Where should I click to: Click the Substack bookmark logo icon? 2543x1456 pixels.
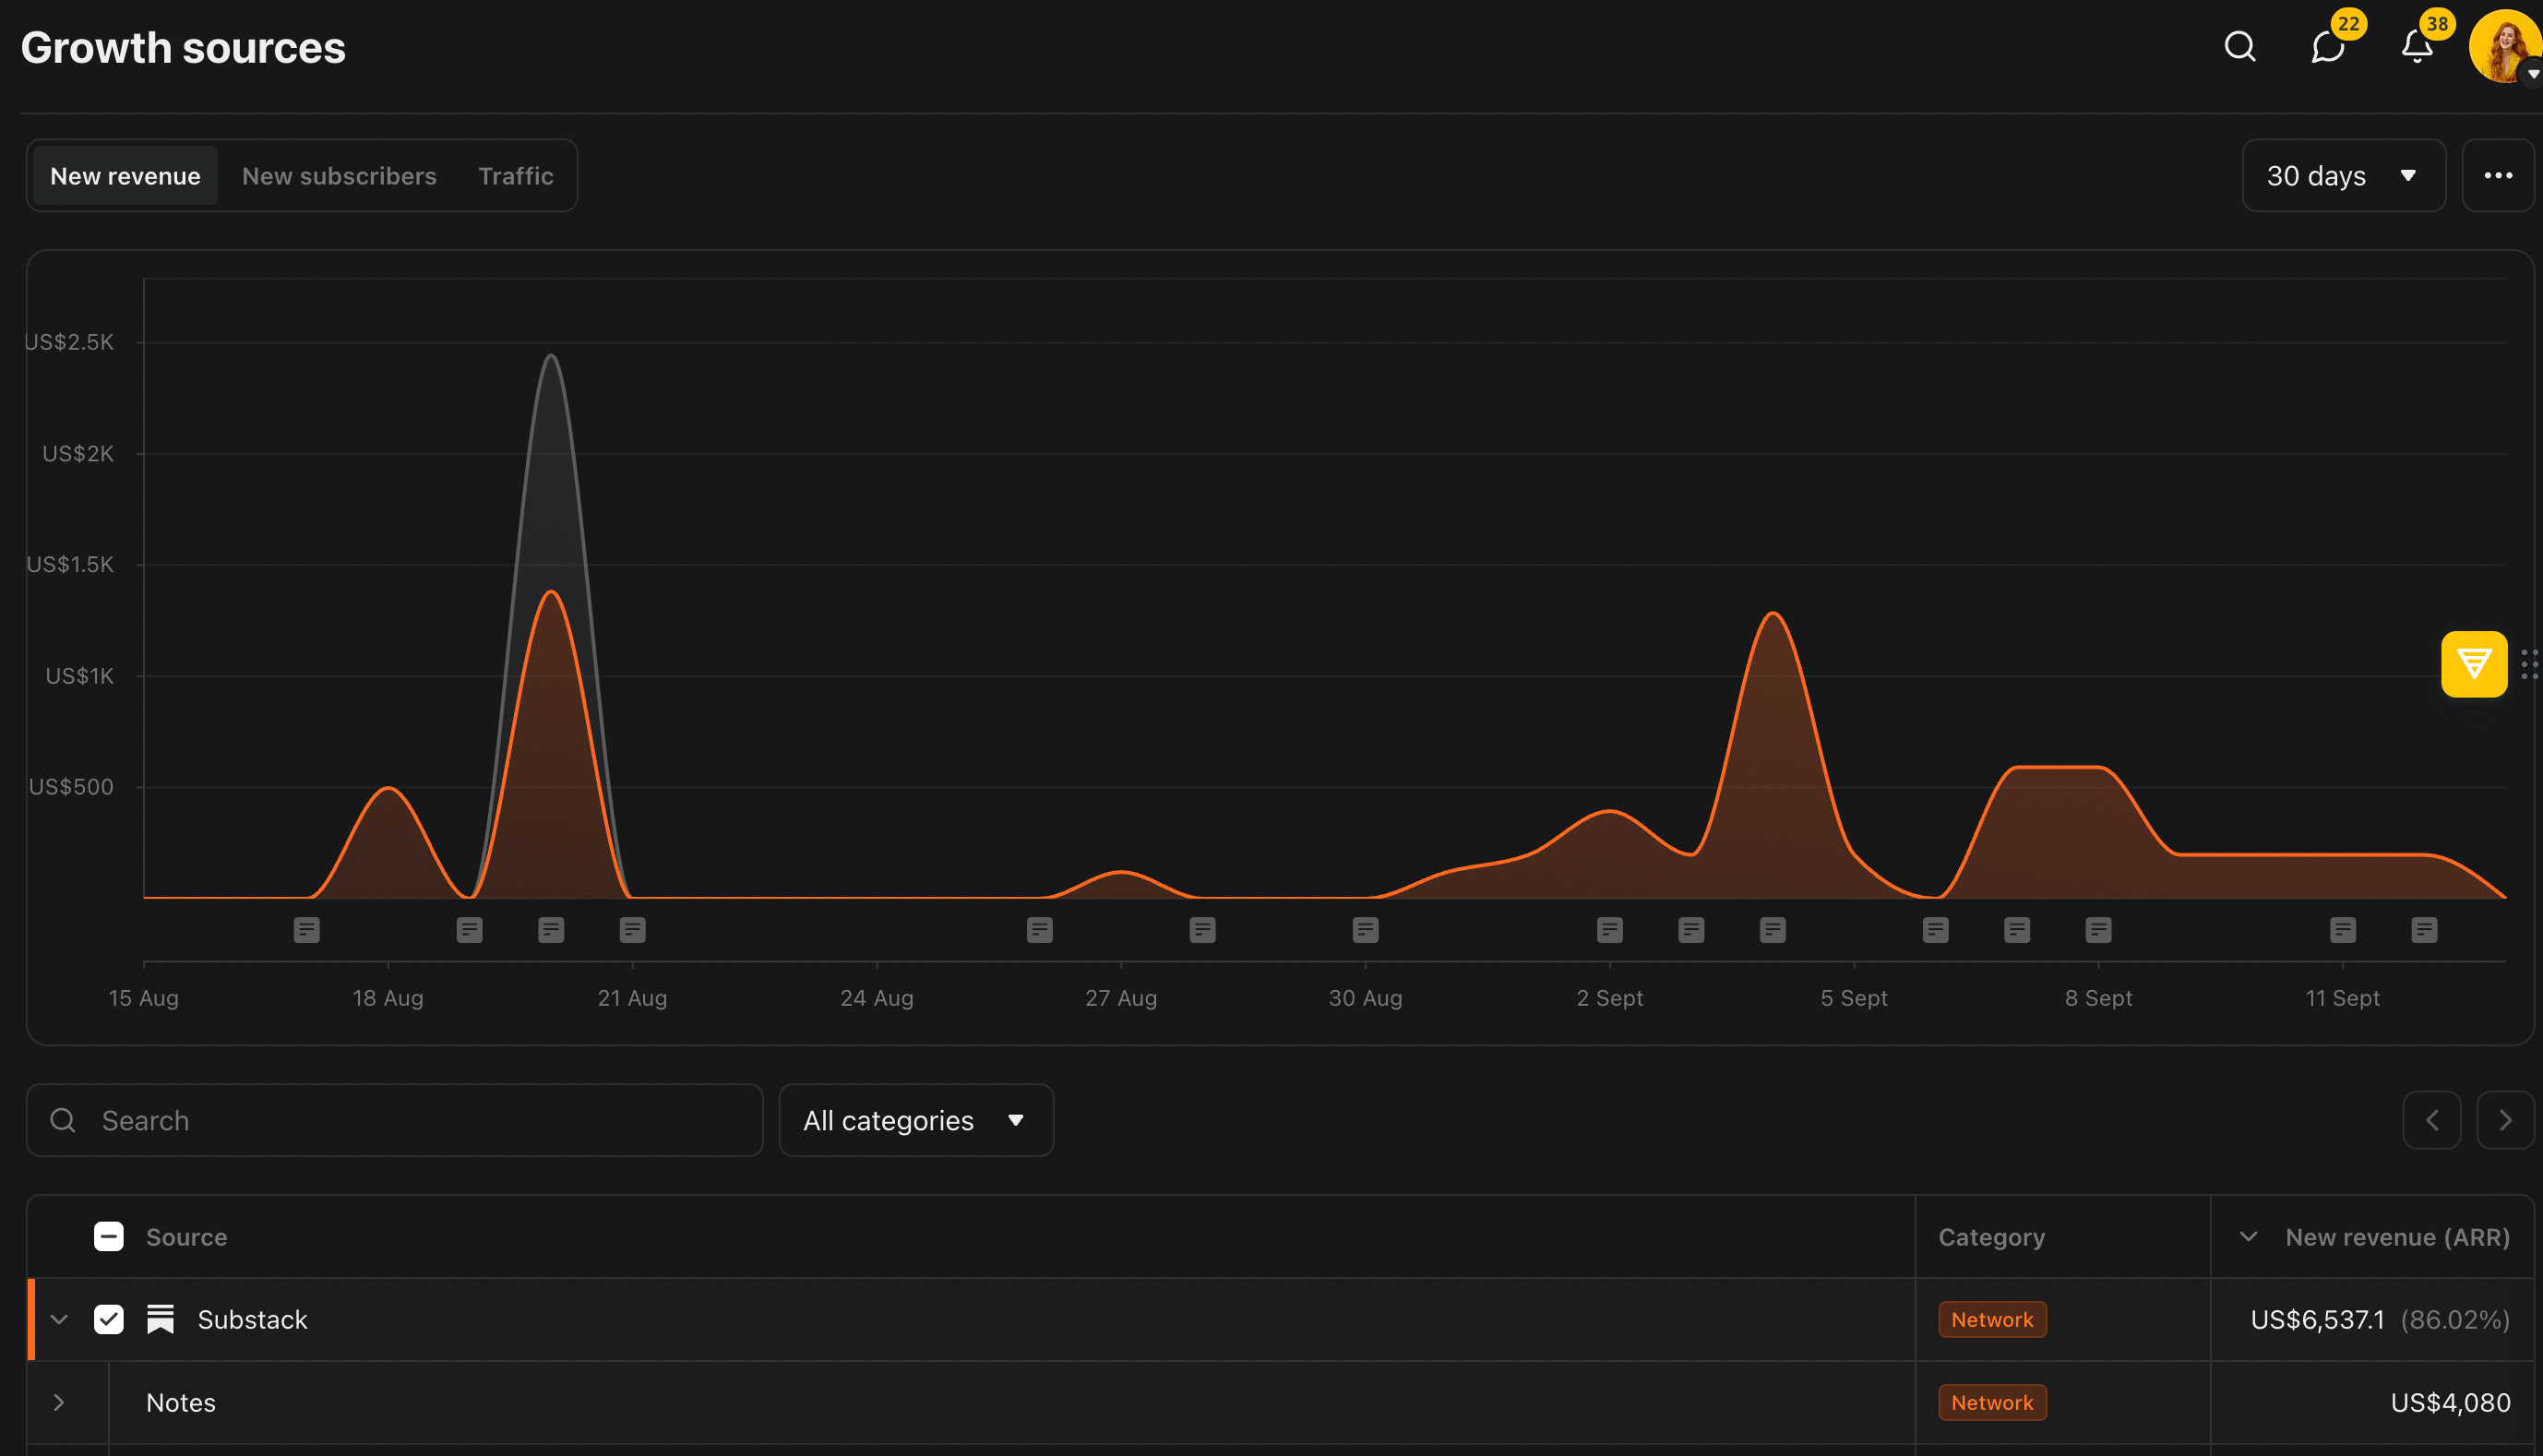coord(160,1319)
